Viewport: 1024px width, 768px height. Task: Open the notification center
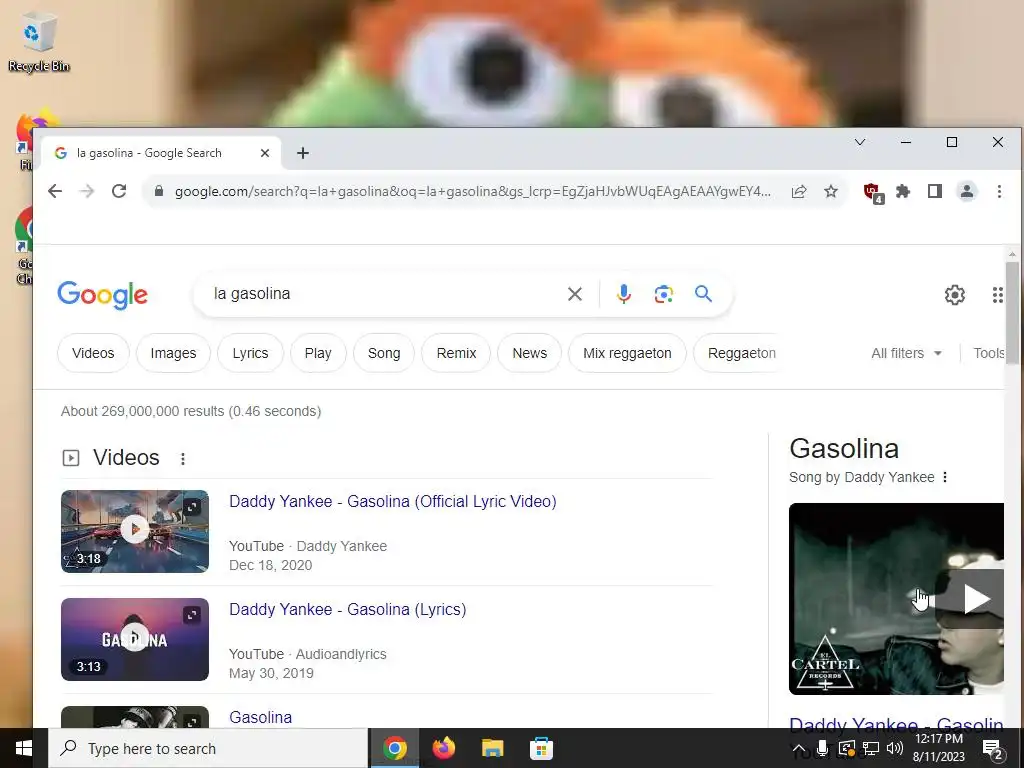(x=992, y=749)
